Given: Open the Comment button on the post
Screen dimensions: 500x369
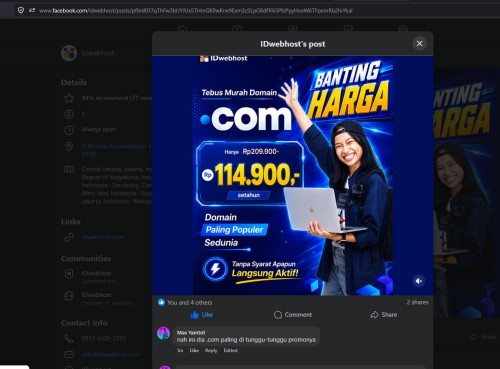Looking at the screenshot, I should (x=293, y=314).
